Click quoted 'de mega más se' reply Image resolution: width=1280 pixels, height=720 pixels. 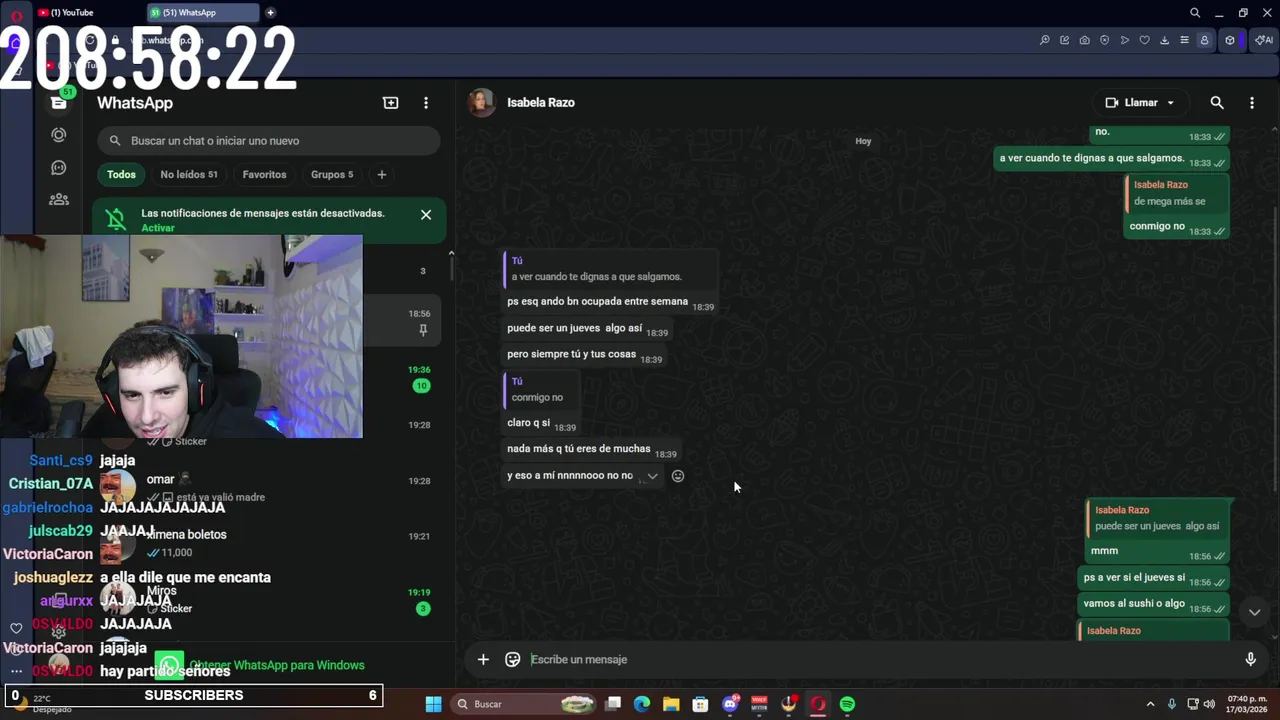(x=1176, y=193)
